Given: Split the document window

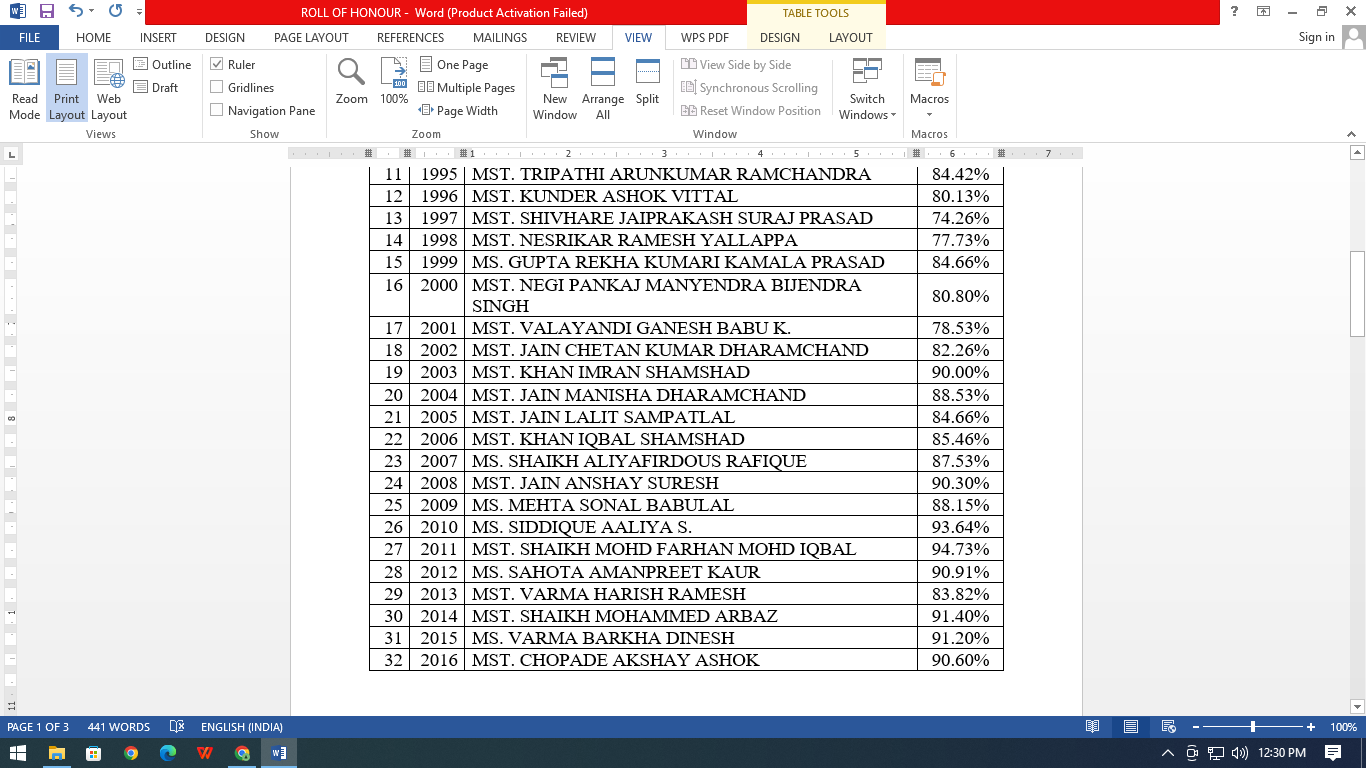Looking at the screenshot, I should coord(648,82).
